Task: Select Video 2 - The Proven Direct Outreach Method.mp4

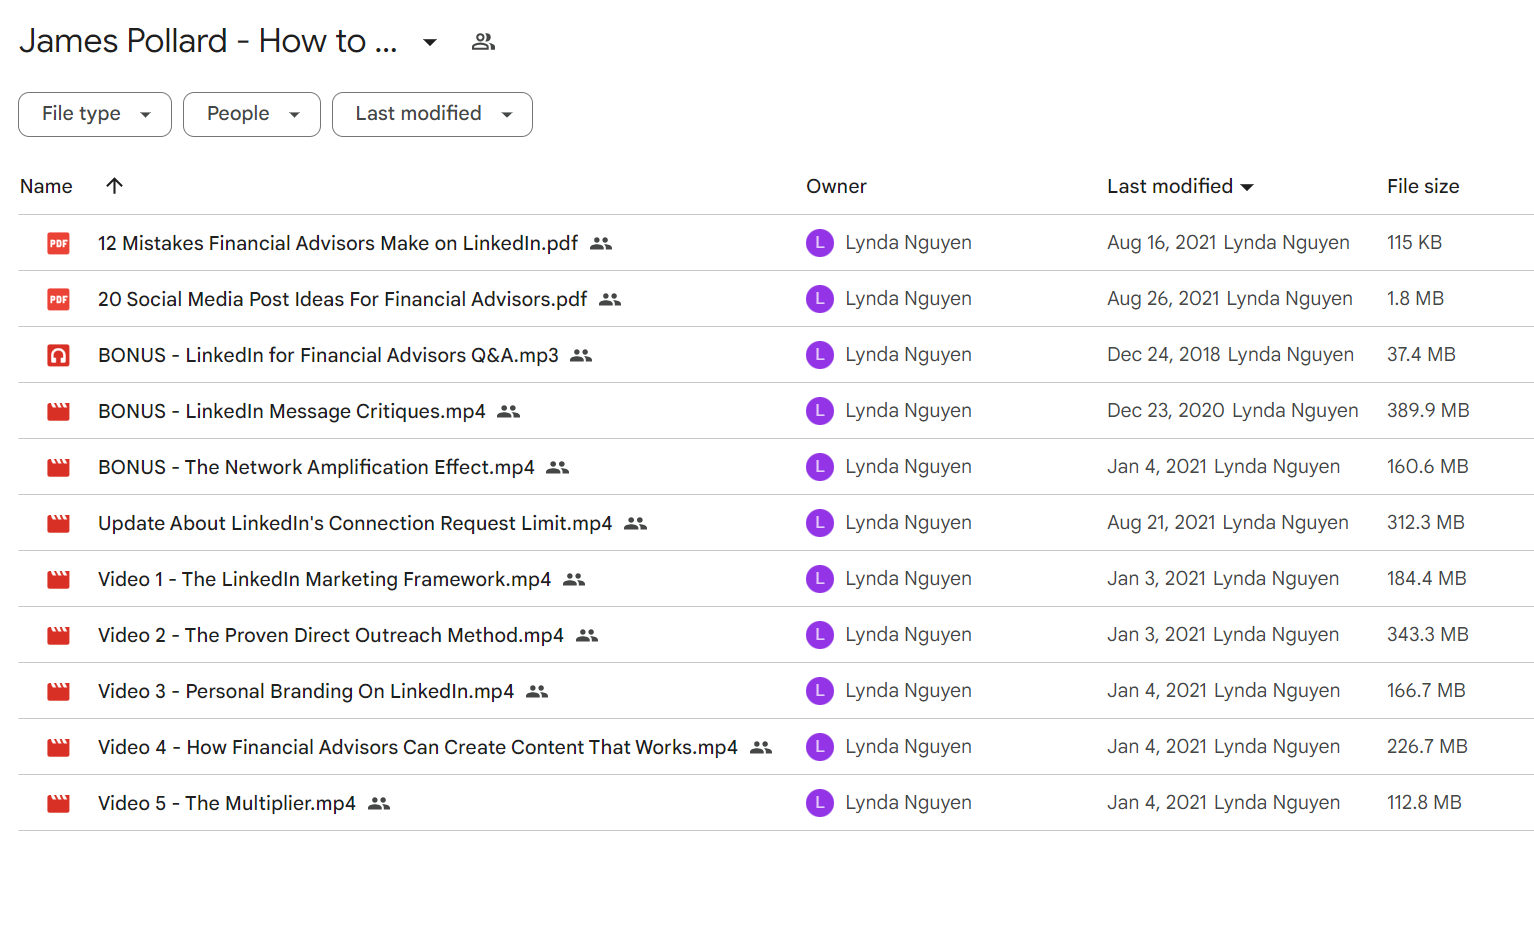Action: point(331,635)
